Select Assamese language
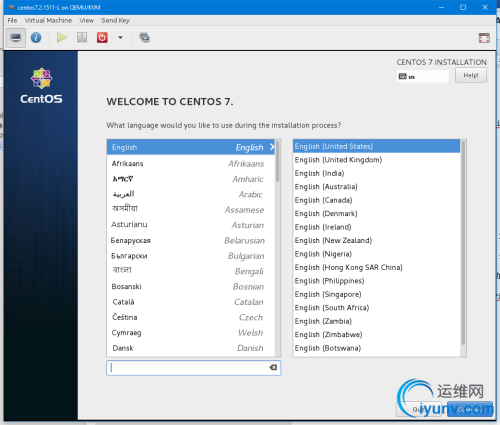The height and width of the screenshot is (425, 500). coord(191,210)
